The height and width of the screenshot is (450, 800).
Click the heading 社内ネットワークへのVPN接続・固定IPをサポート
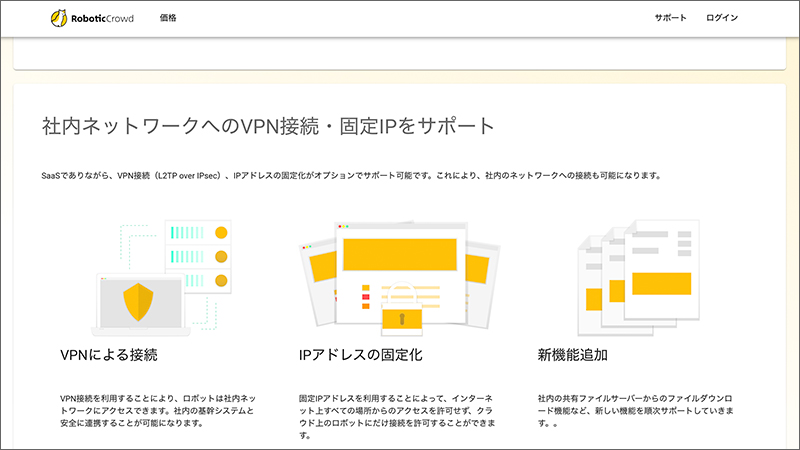click(268, 126)
